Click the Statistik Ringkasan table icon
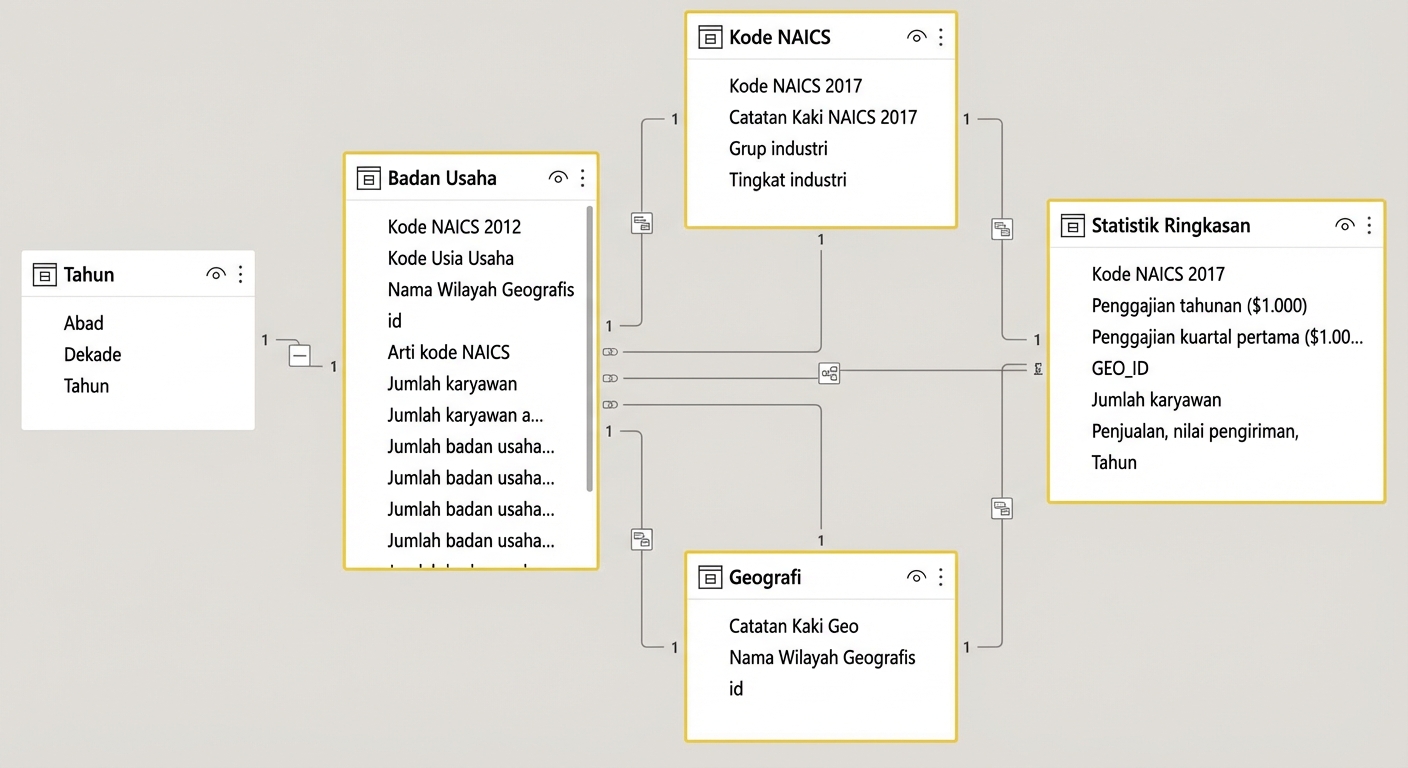 (1072, 225)
